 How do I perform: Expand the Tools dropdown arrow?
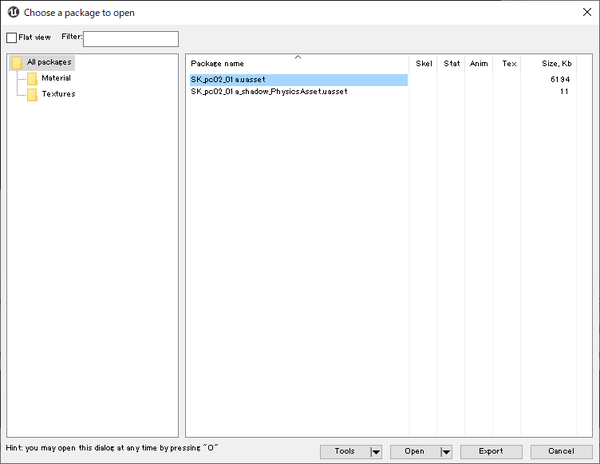376,452
